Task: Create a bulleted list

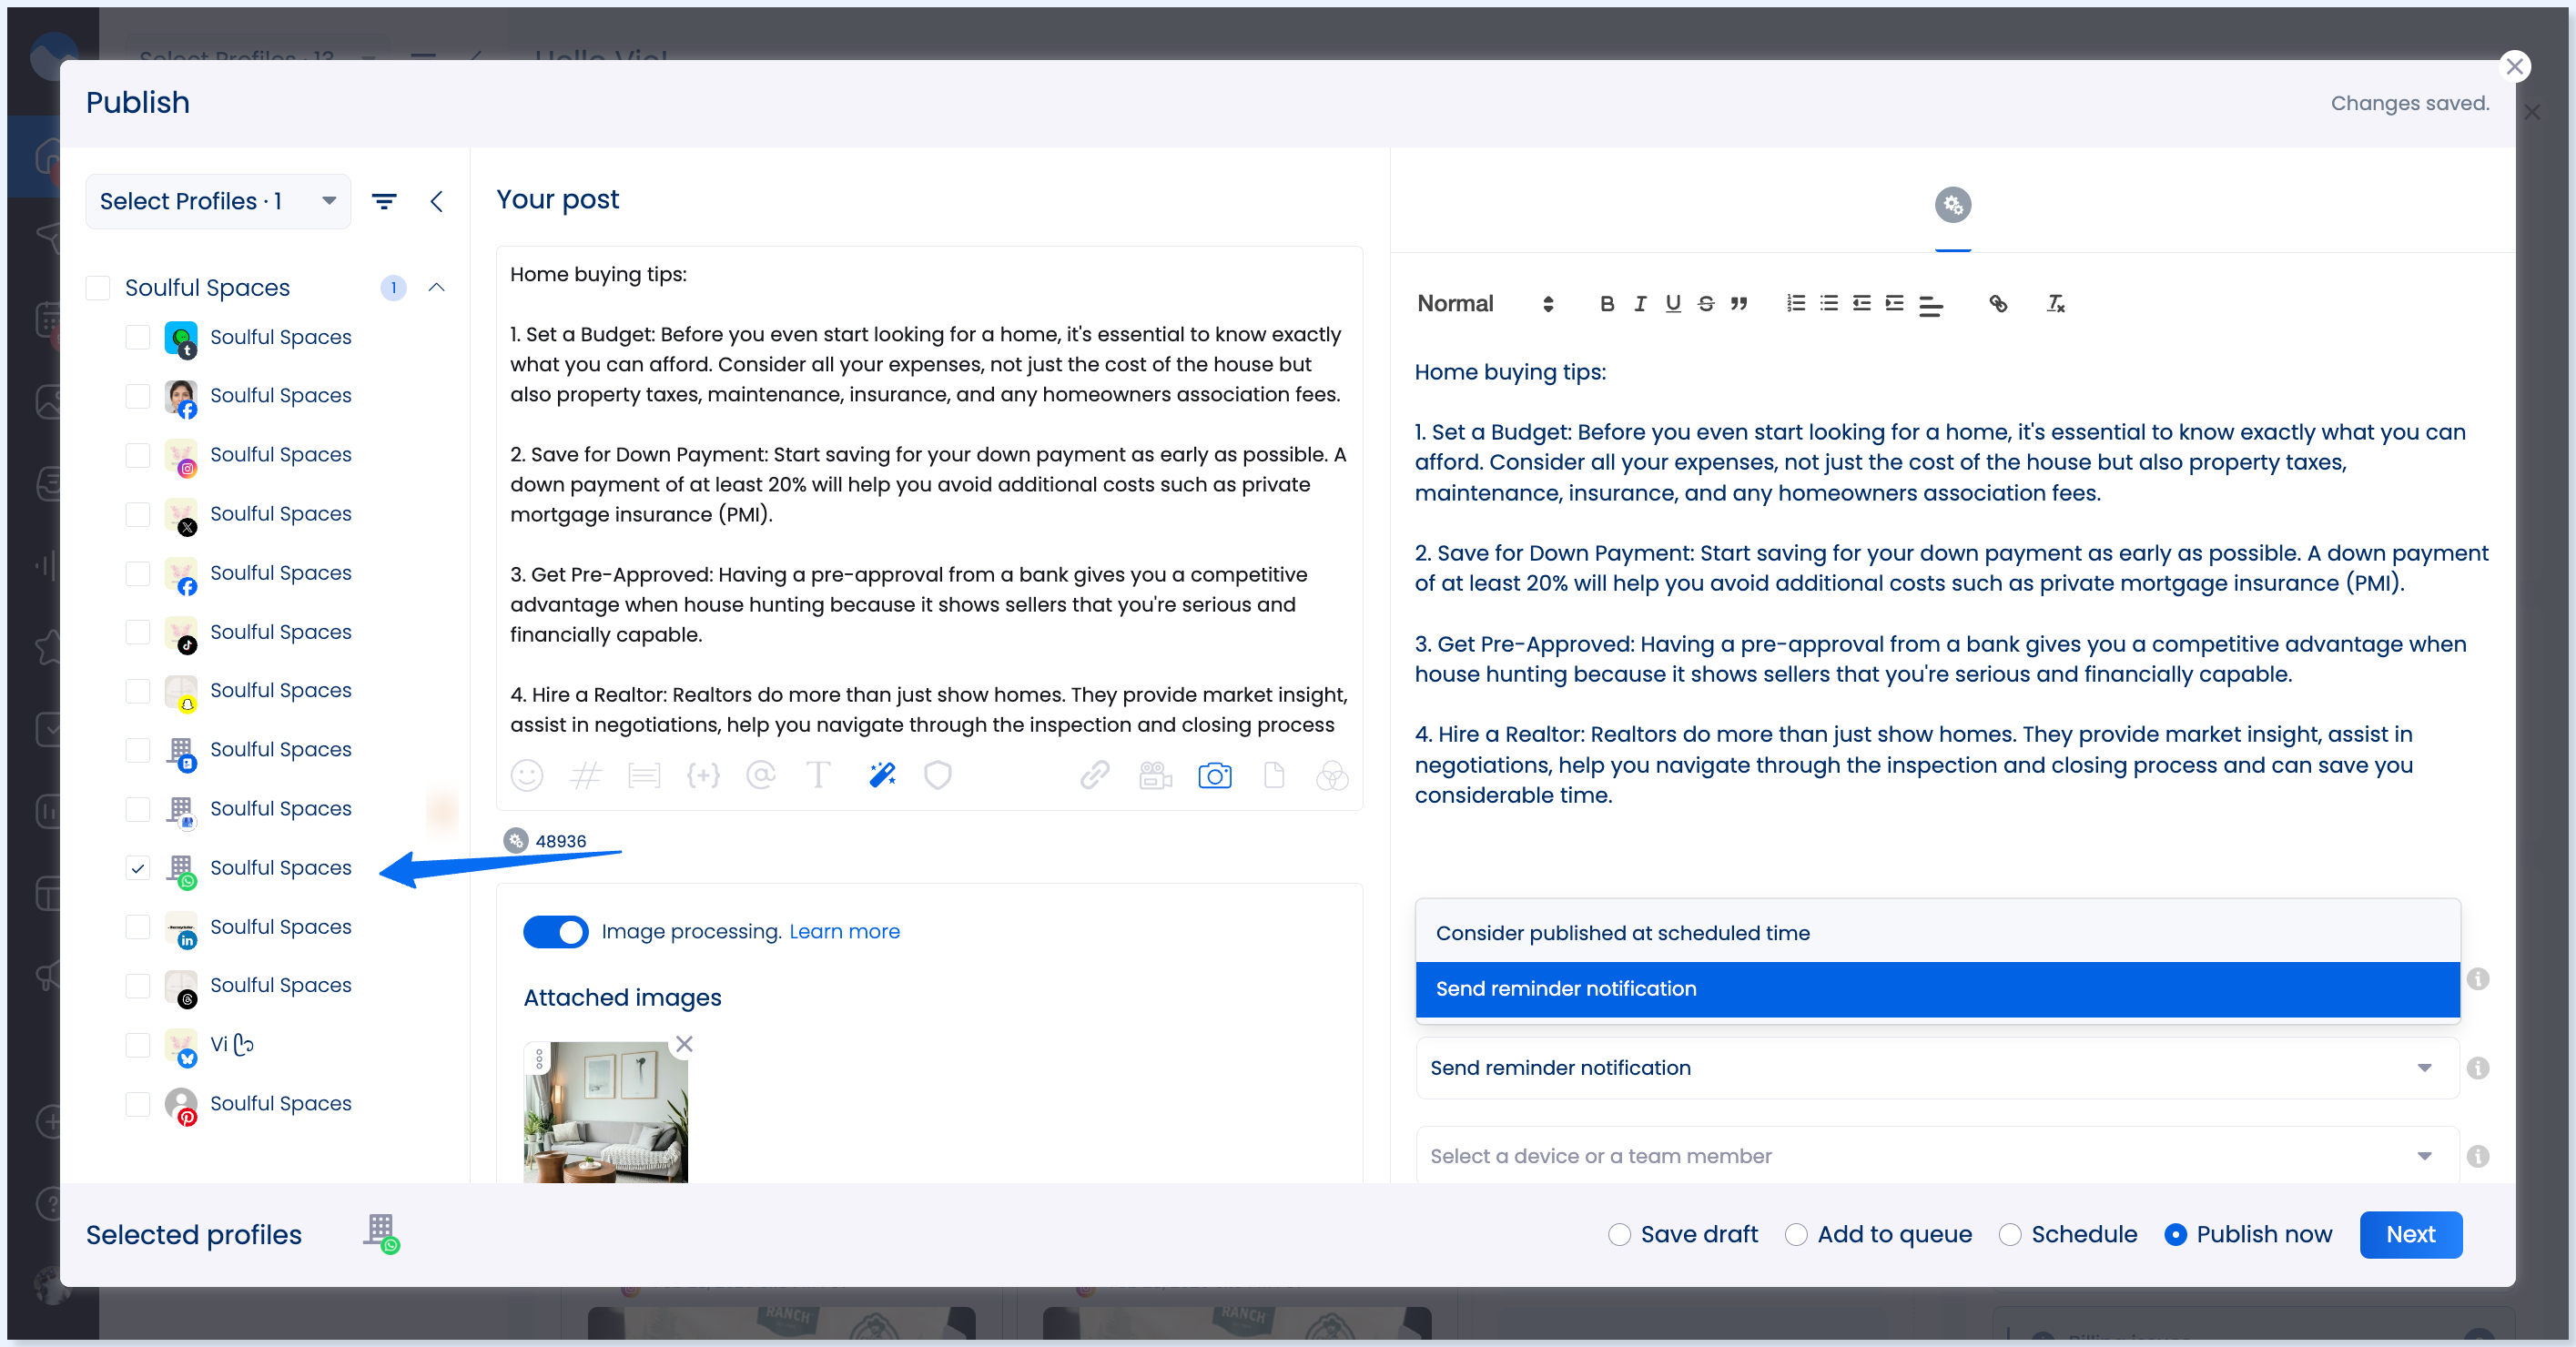Action: click(1829, 303)
